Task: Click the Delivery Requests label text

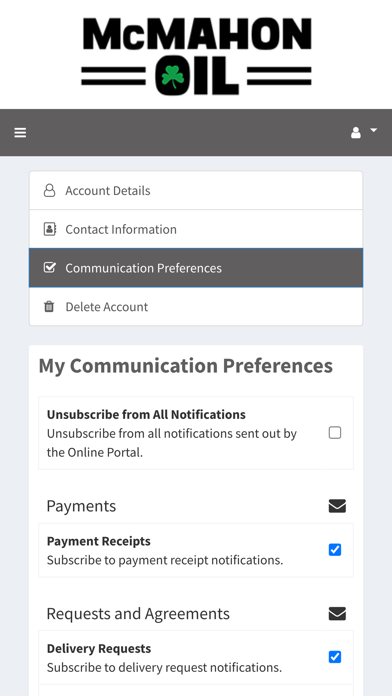Action: click(x=99, y=649)
